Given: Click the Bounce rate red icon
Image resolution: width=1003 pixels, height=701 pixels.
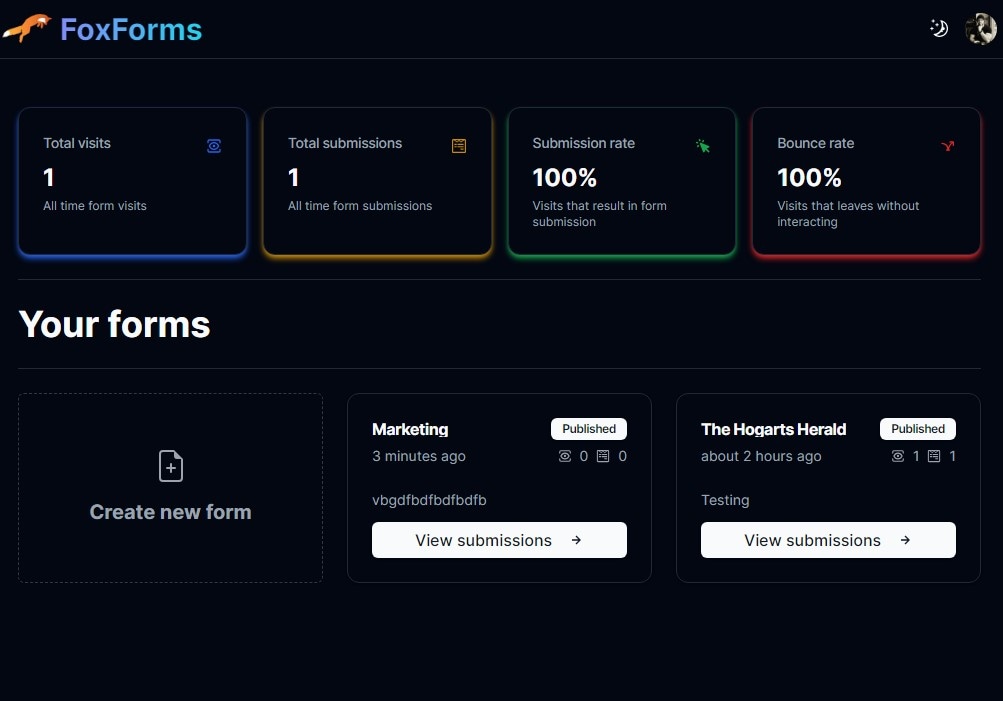Looking at the screenshot, I should click(948, 146).
